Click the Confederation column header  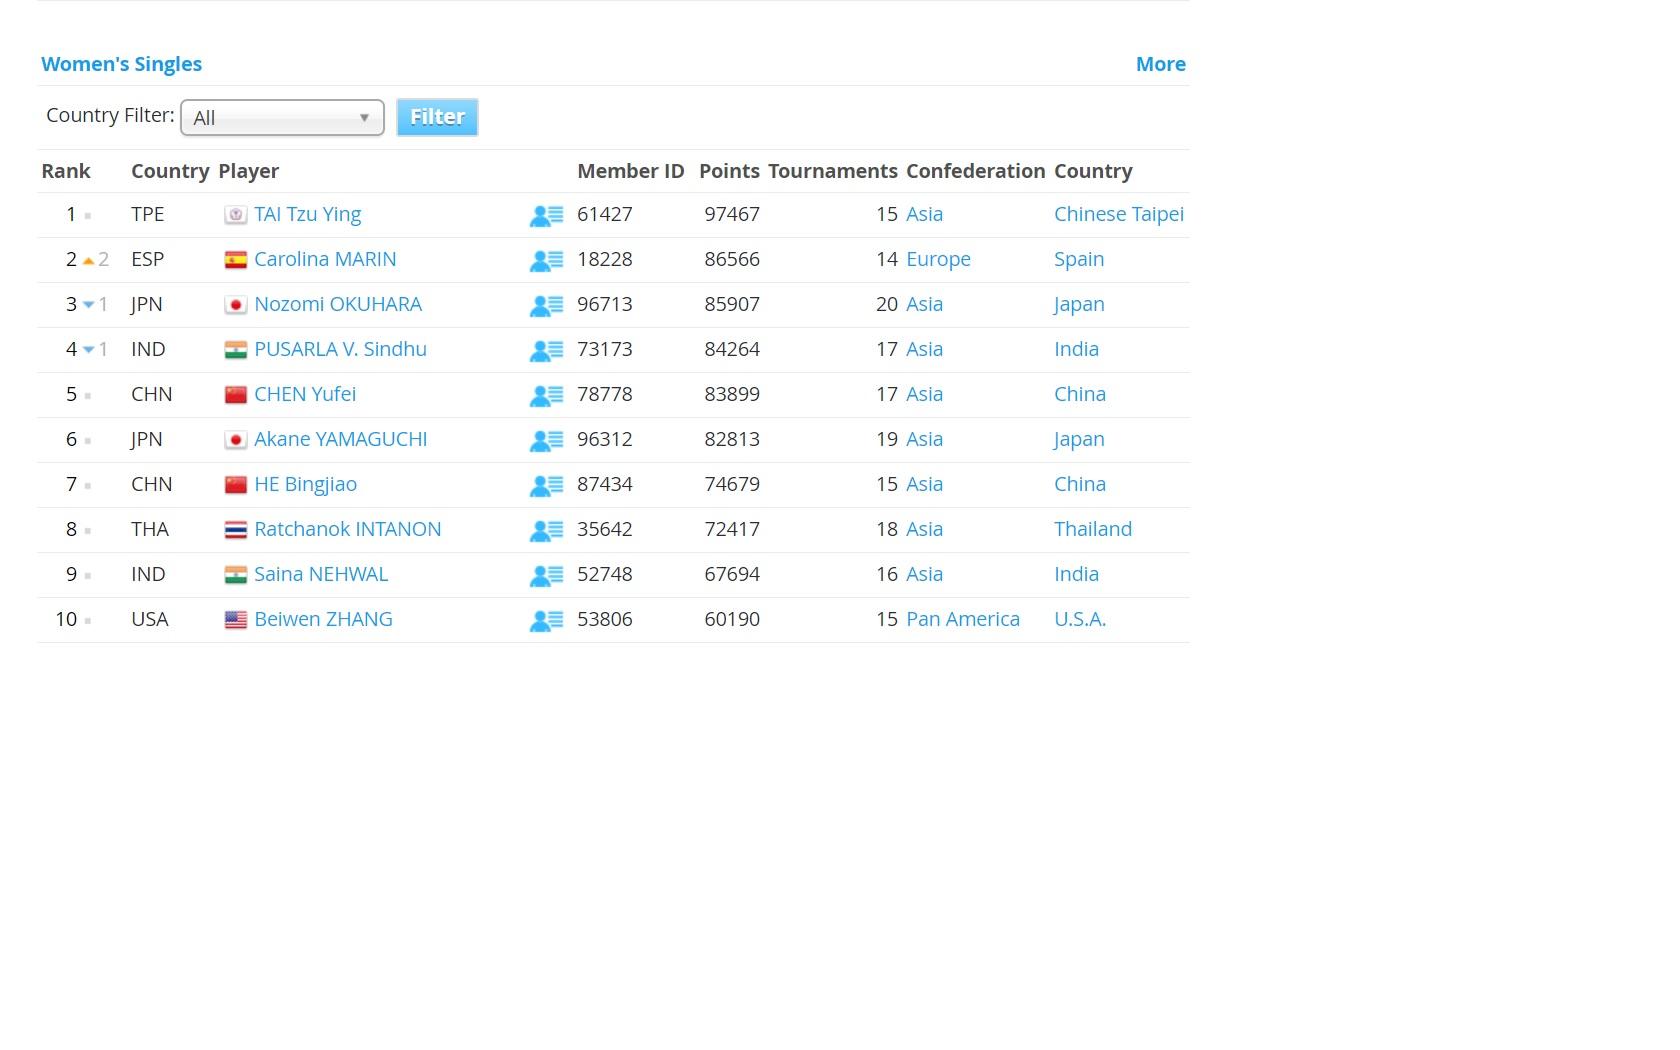(976, 171)
